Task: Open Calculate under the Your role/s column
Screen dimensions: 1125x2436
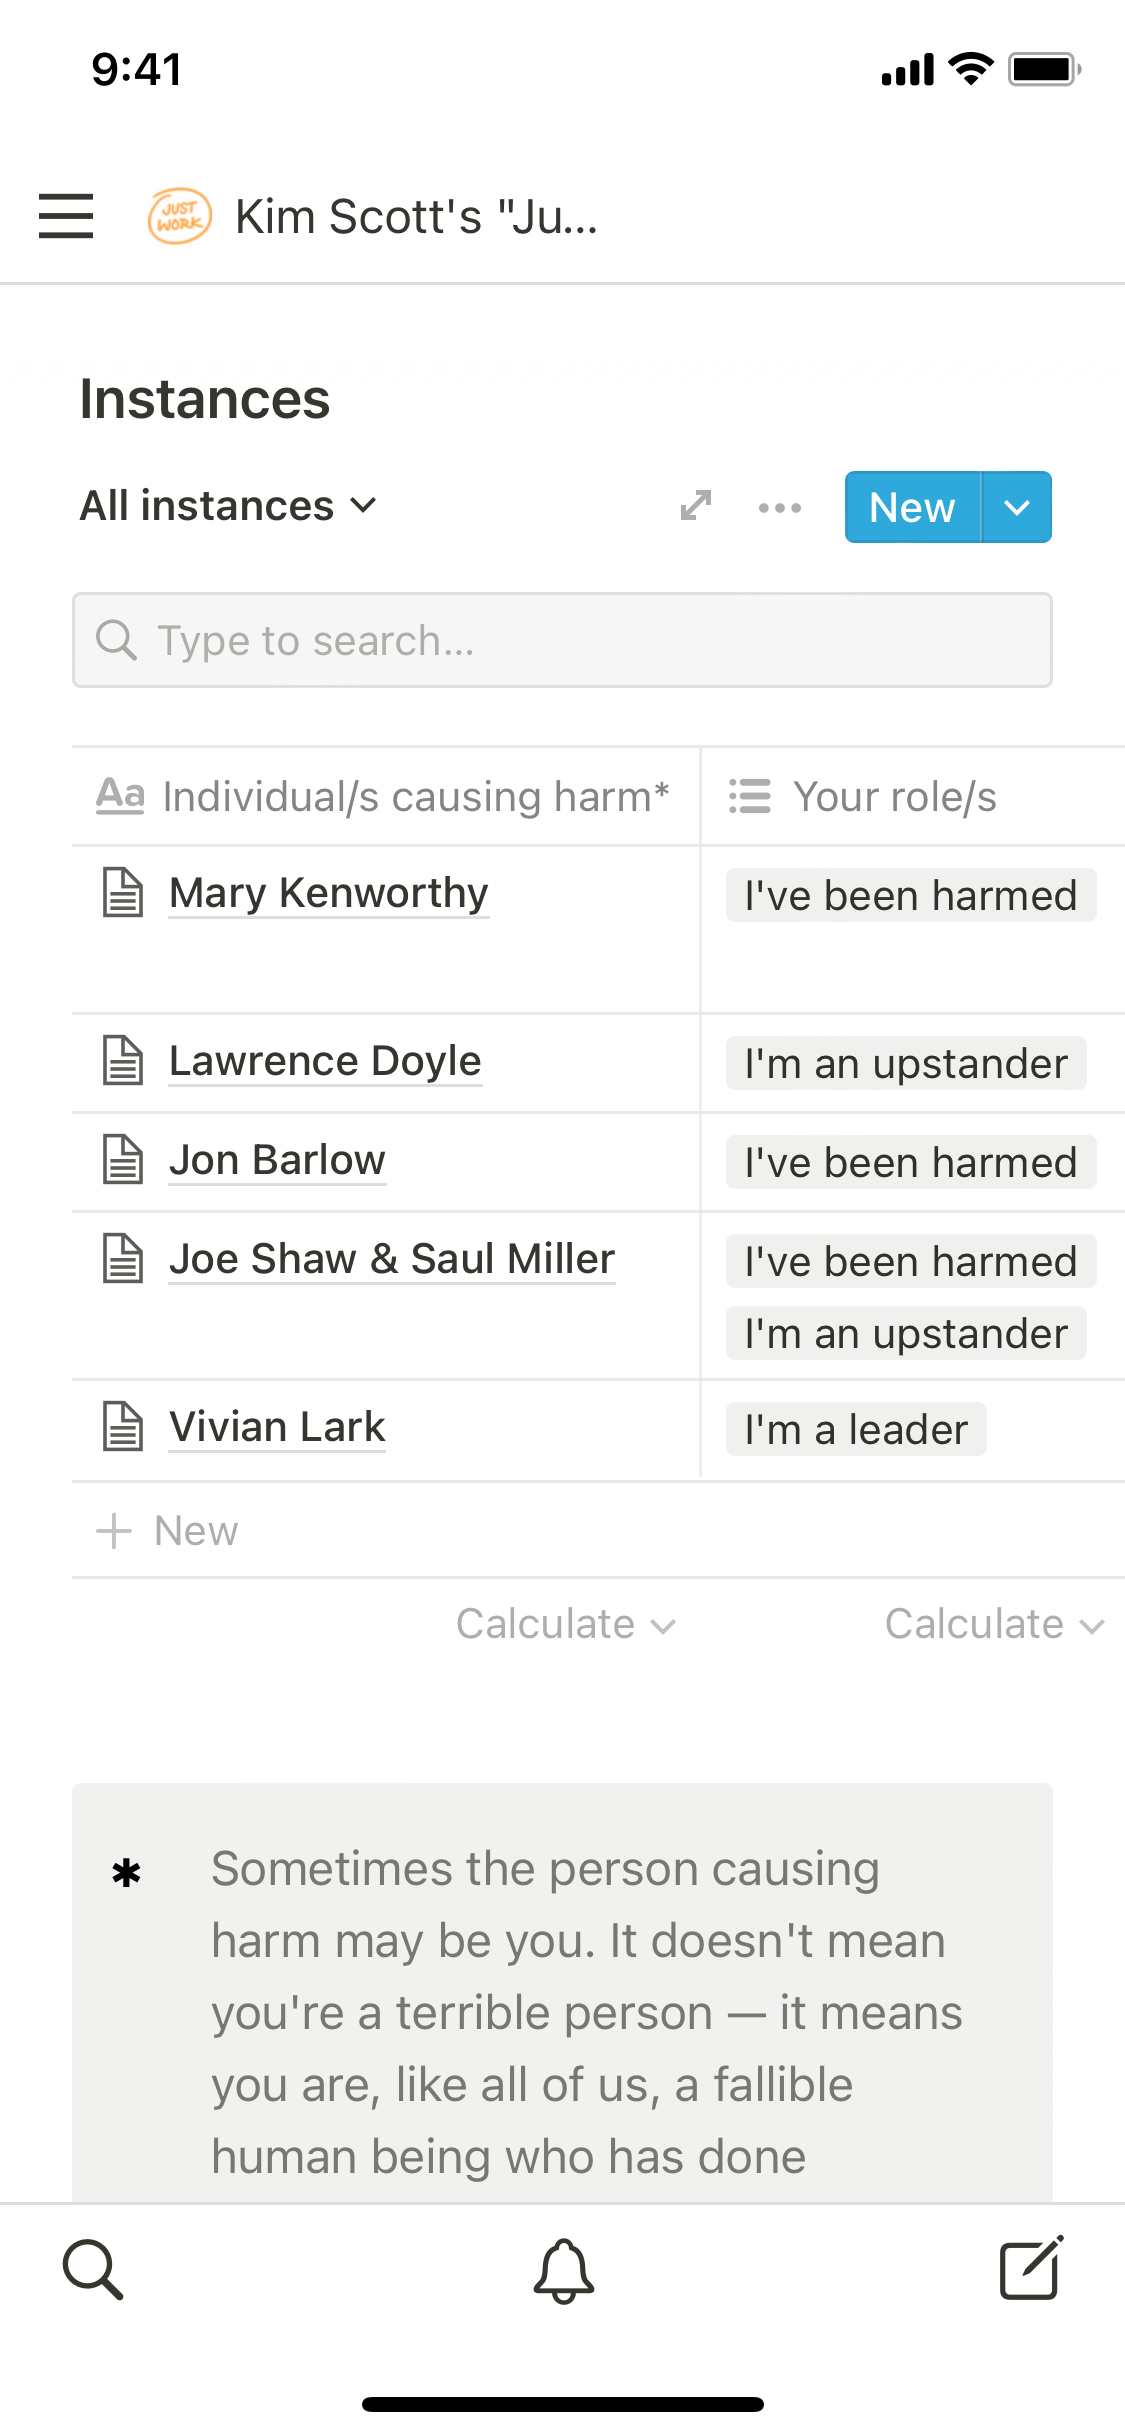Action: [994, 1625]
